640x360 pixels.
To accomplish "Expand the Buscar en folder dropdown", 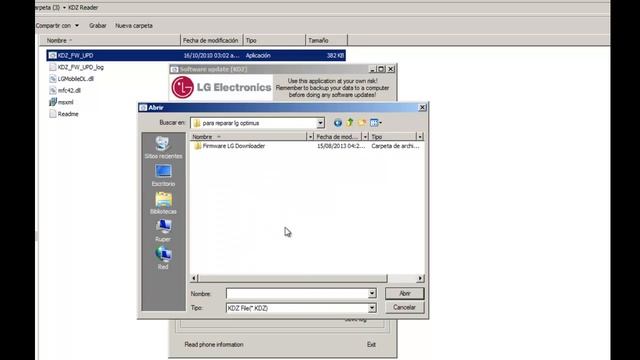I will [x=320, y=123].
